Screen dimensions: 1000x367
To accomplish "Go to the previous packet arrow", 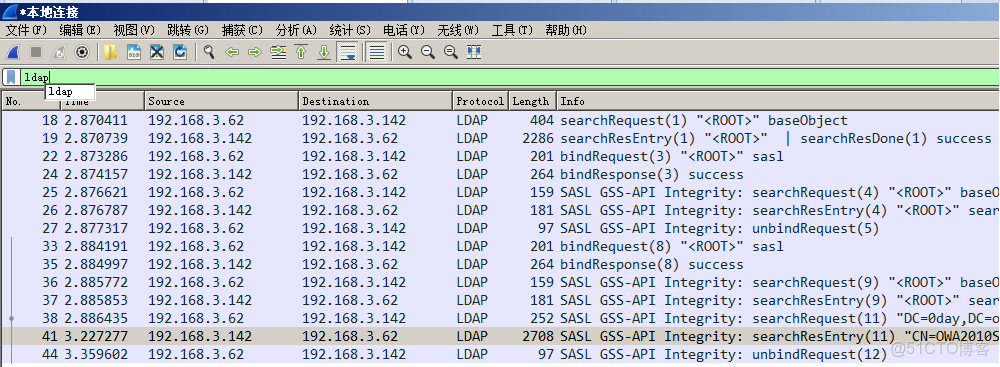I will click(232, 52).
